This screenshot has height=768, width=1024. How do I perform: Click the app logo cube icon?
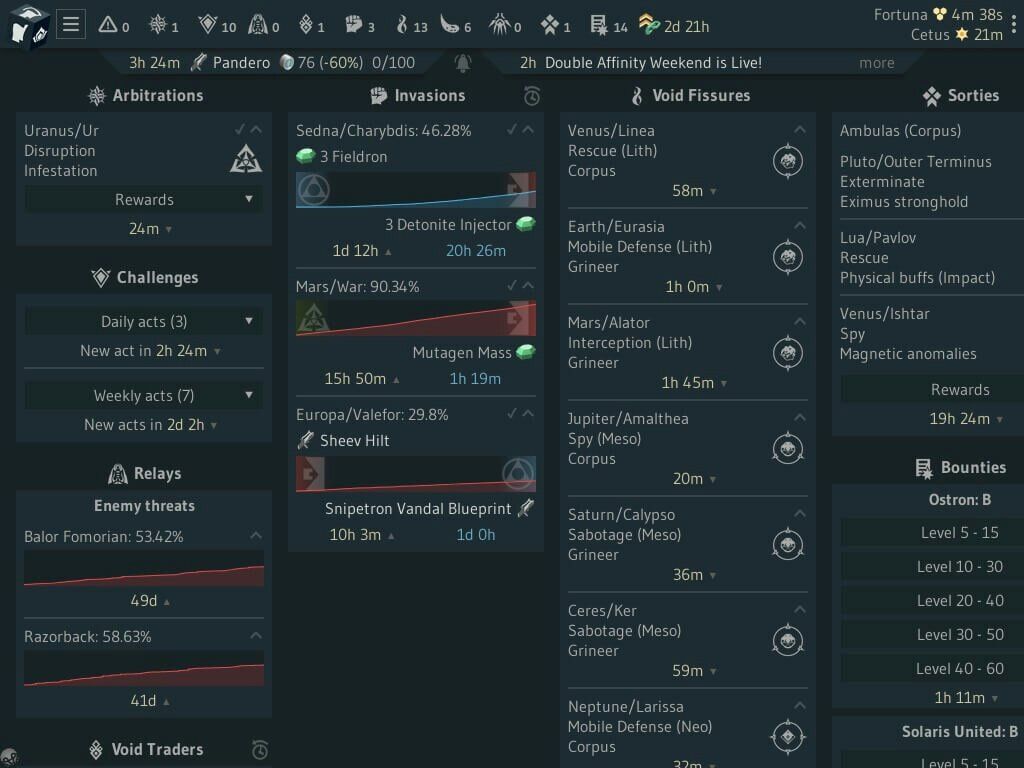pyautogui.click(x=29, y=25)
